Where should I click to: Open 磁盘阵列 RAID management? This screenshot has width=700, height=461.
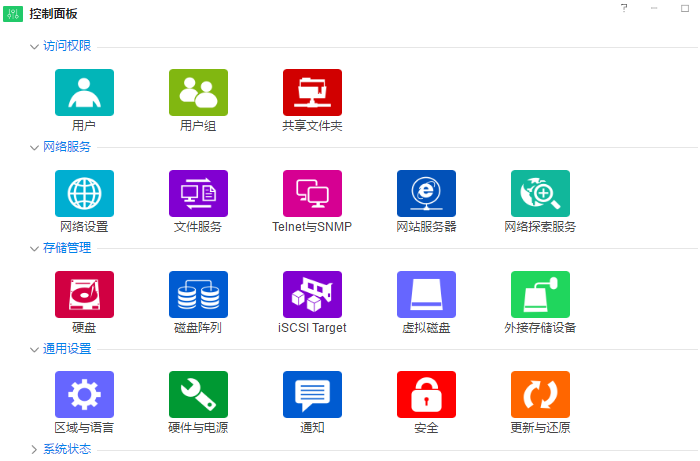click(198, 295)
